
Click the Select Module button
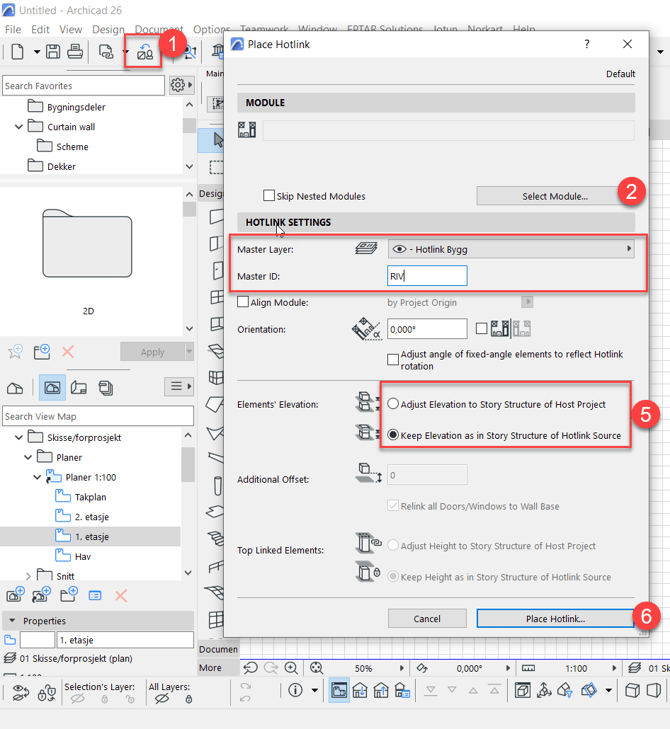pos(554,196)
